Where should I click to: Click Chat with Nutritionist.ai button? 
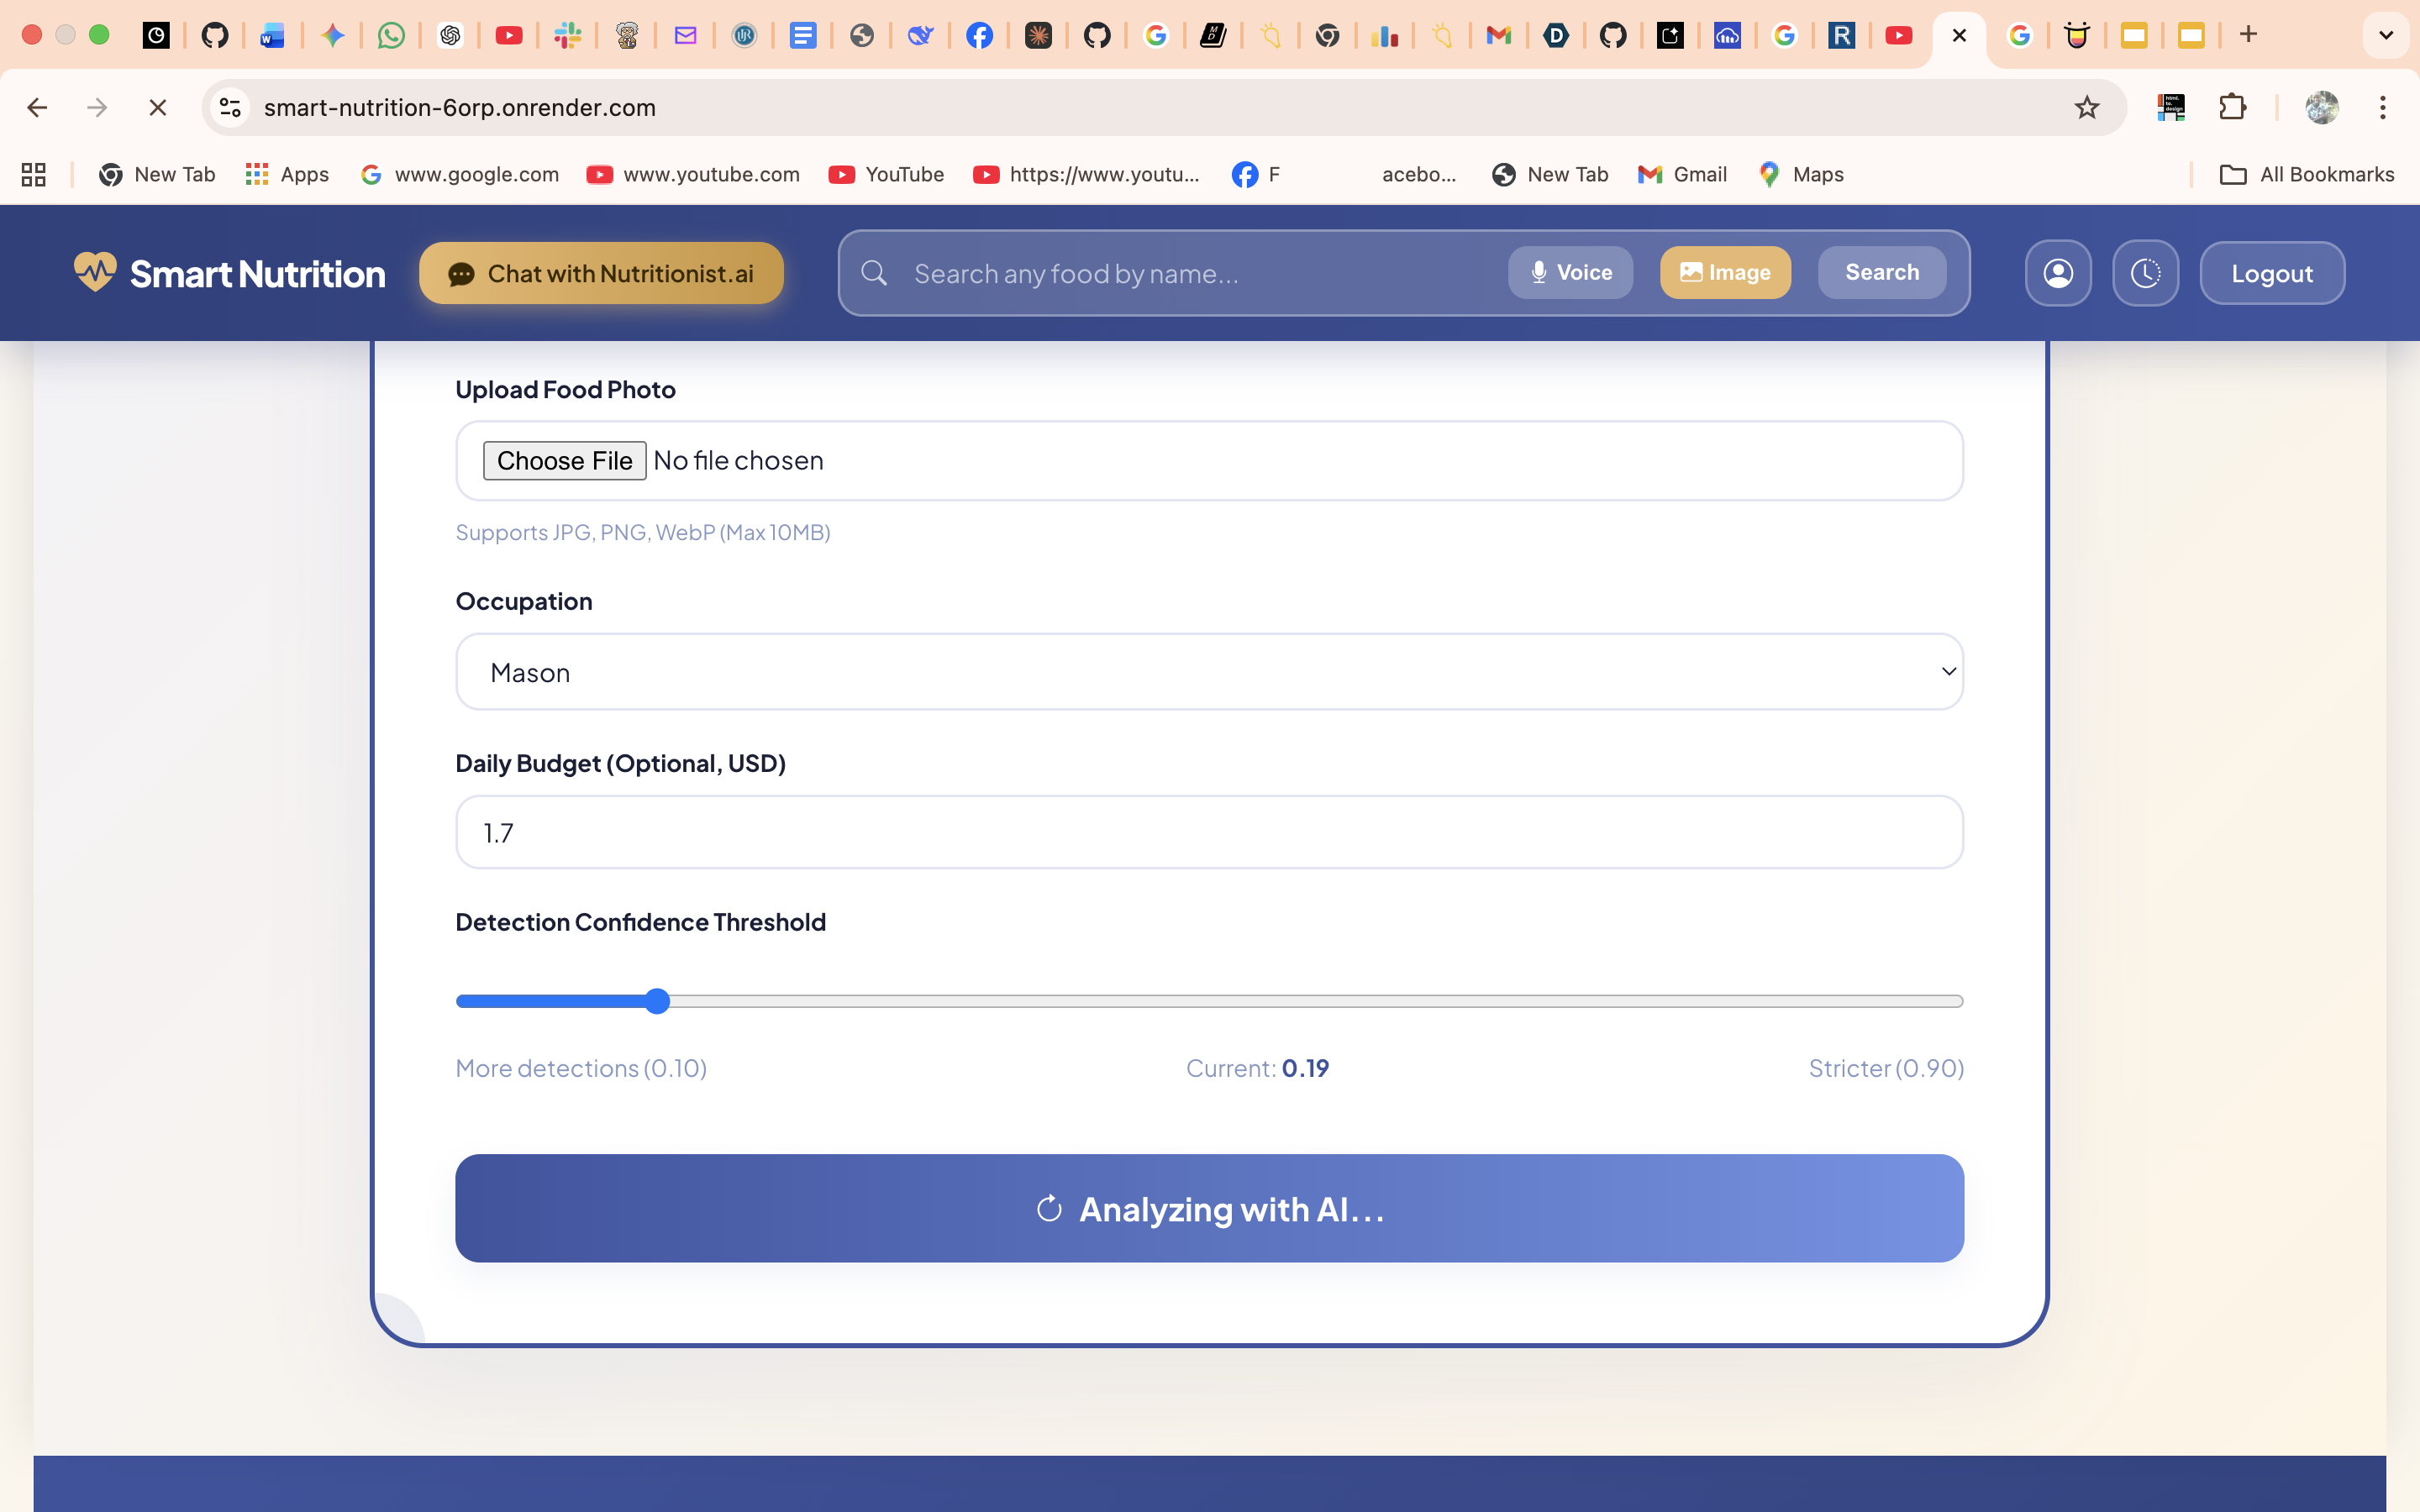coord(601,273)
